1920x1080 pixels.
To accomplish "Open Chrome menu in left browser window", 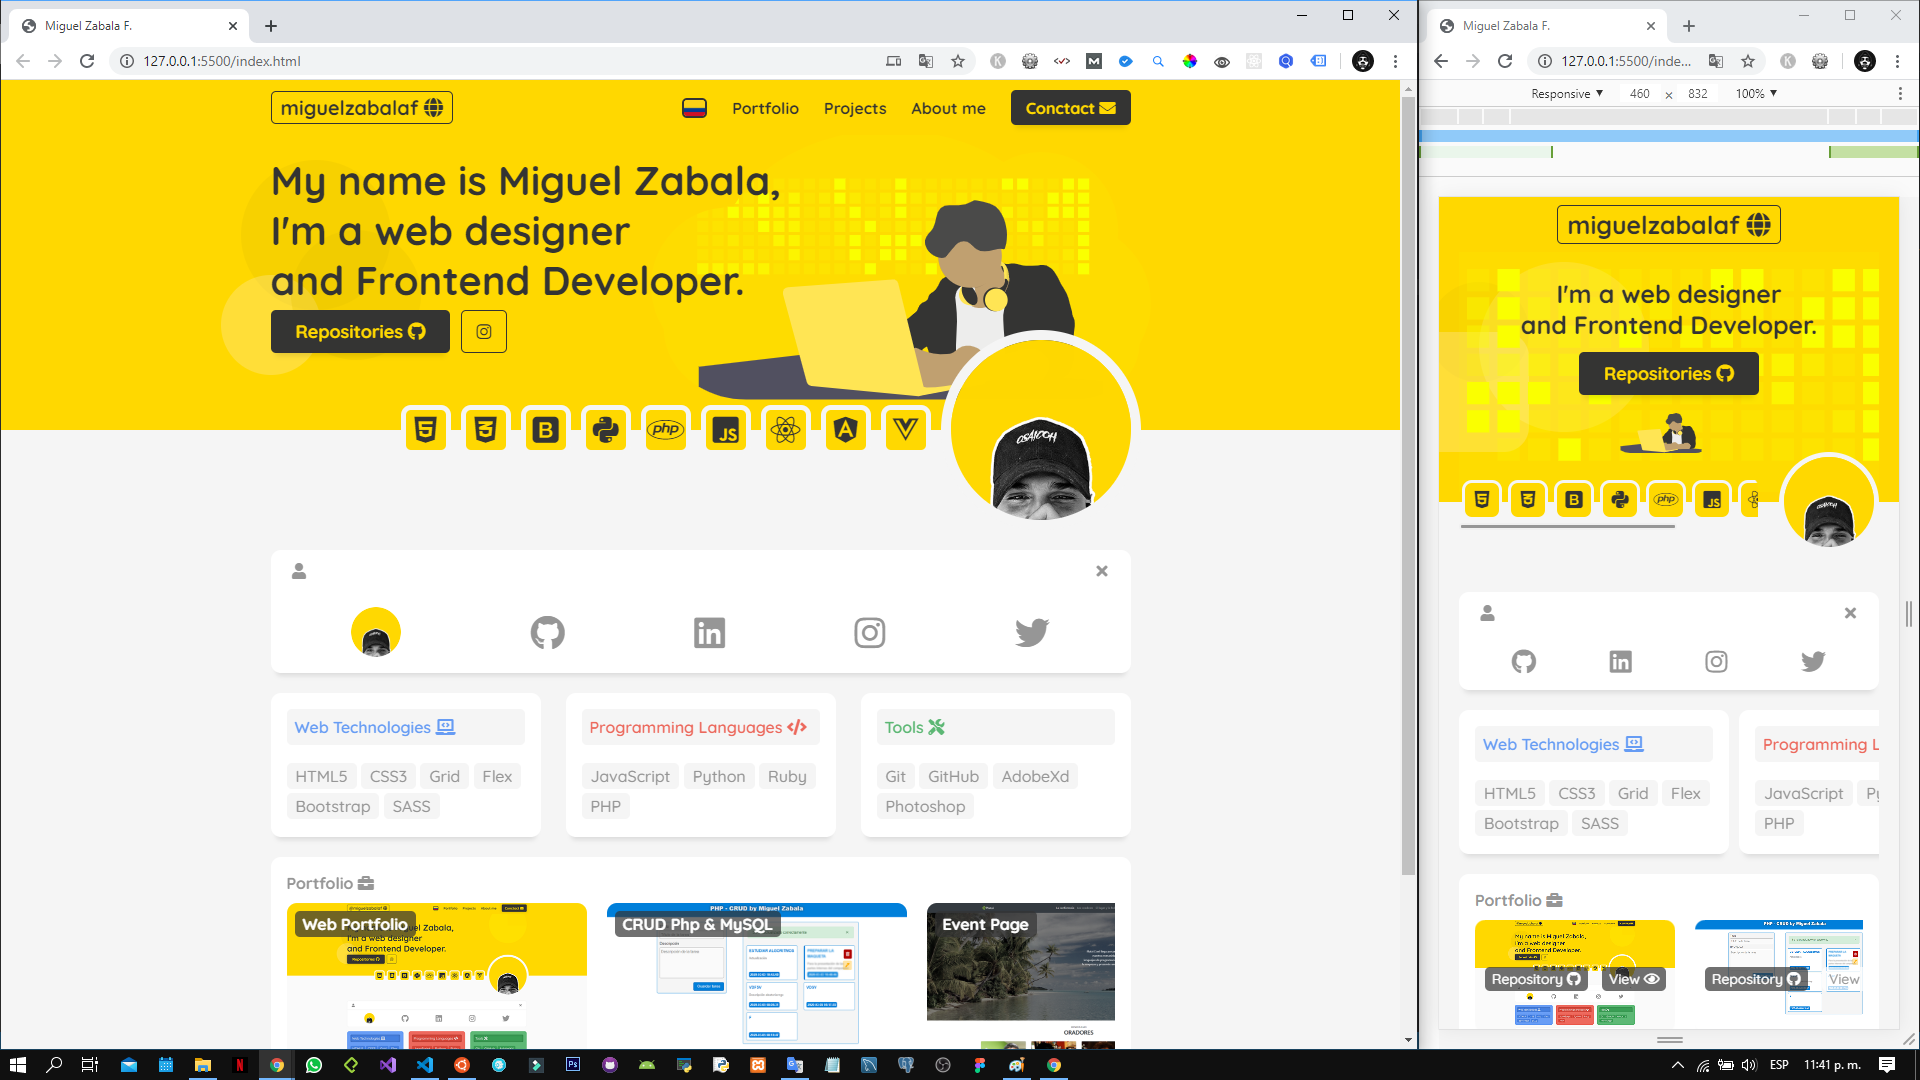I will click(1395, 61).
